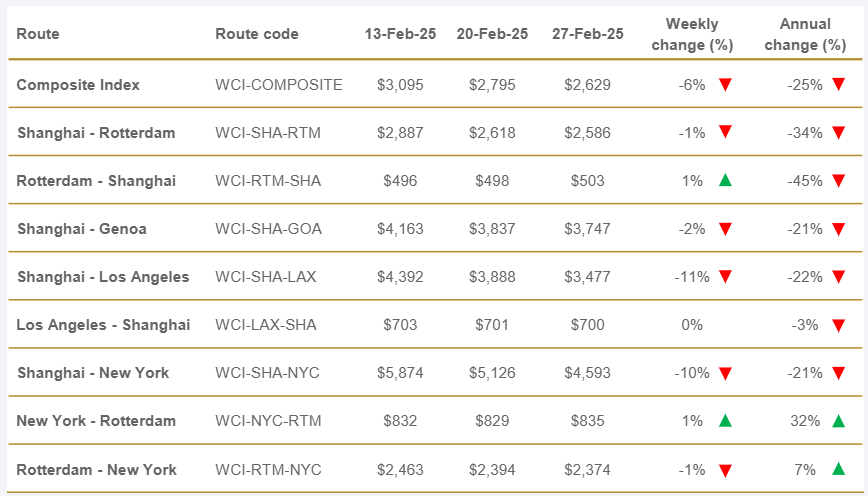Click green weekly arrow in New York - Rotterdam row
Viewport: 868px width, 496px height.
725,421
